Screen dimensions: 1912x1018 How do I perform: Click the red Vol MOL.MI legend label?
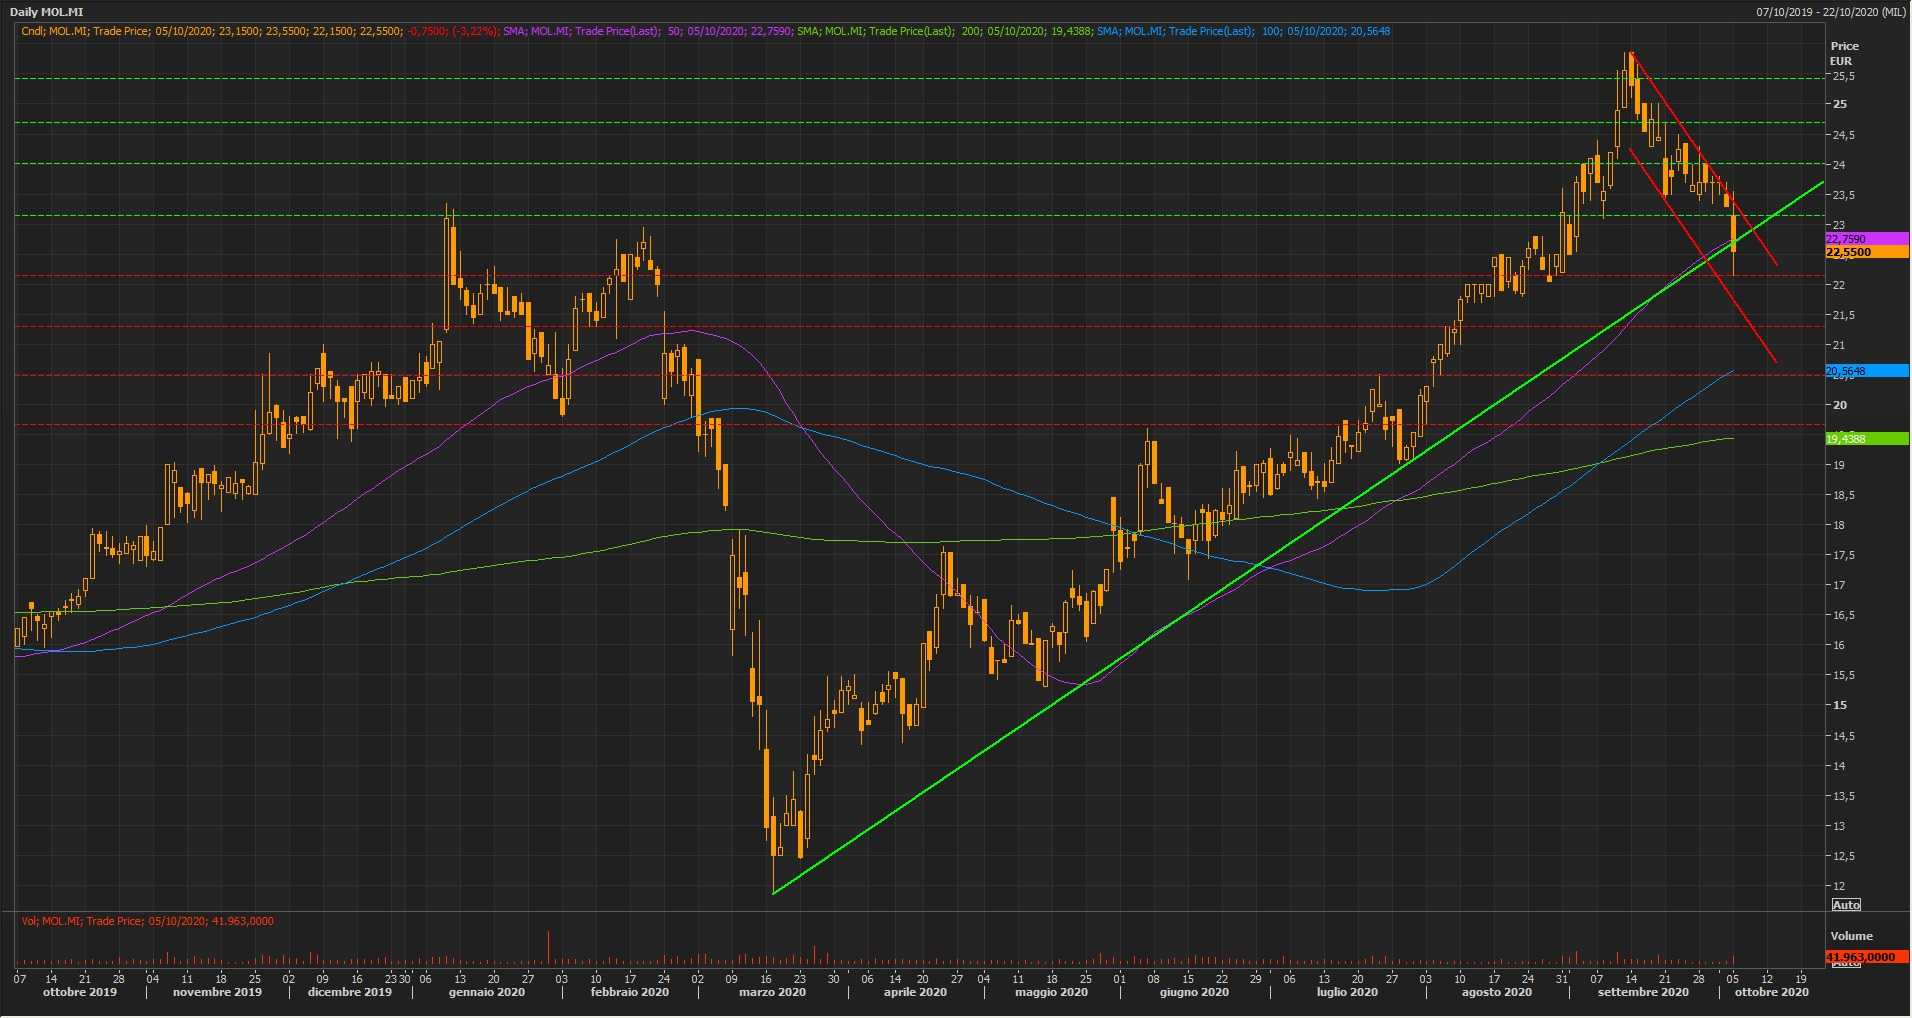coord(147,921)
